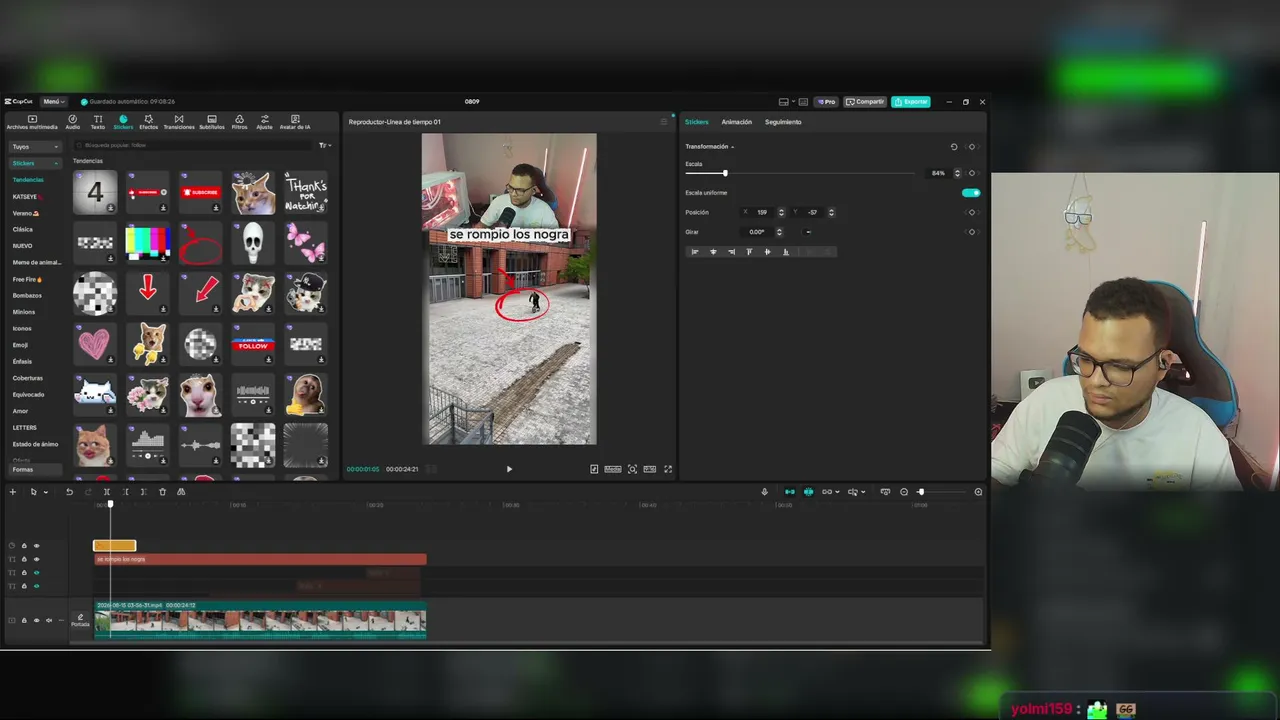Split the clip at the playhead
The height and width of the screenshot is (720, 1280).
[x=107, y=492]
